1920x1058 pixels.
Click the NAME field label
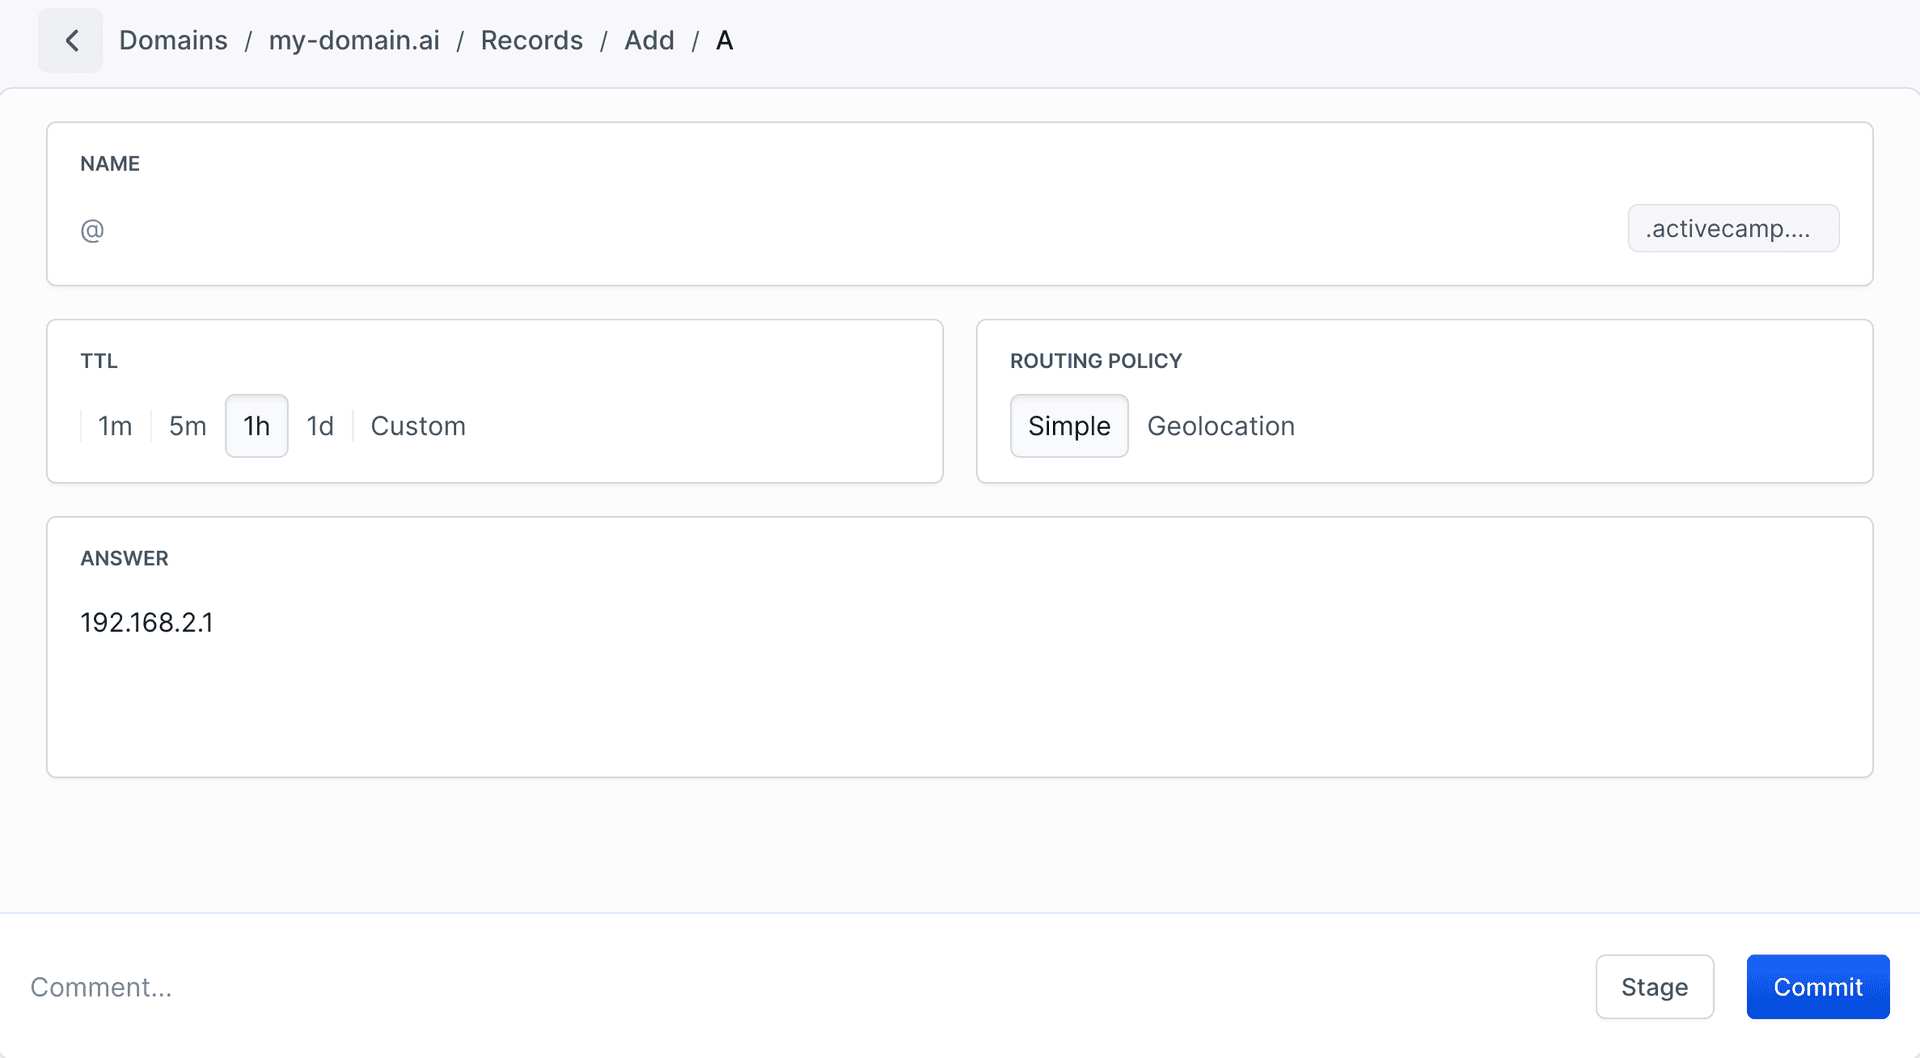[x=110, y=164]
